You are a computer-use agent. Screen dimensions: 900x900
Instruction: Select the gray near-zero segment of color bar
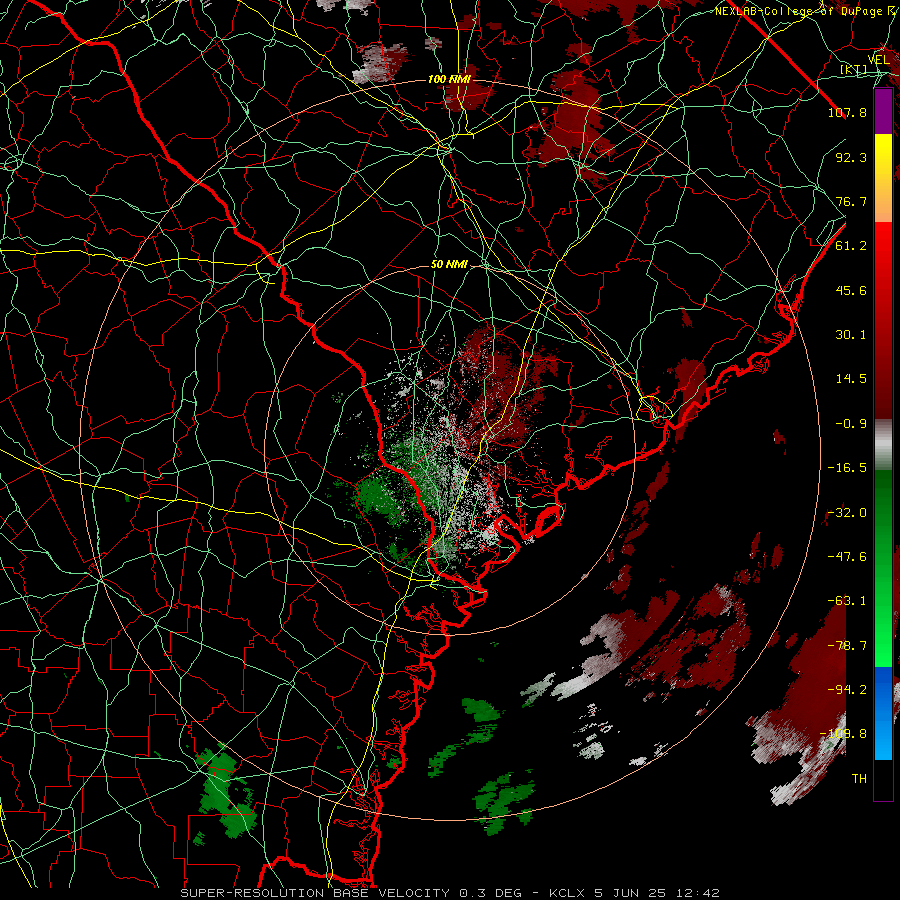[x=883, y=445]
